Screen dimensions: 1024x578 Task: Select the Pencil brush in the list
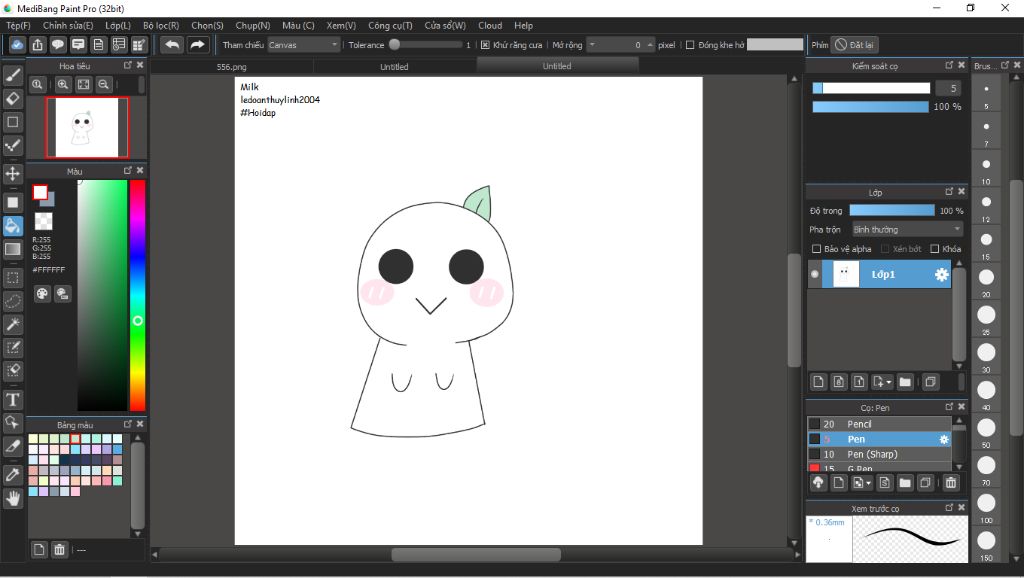tap(879, 424)
